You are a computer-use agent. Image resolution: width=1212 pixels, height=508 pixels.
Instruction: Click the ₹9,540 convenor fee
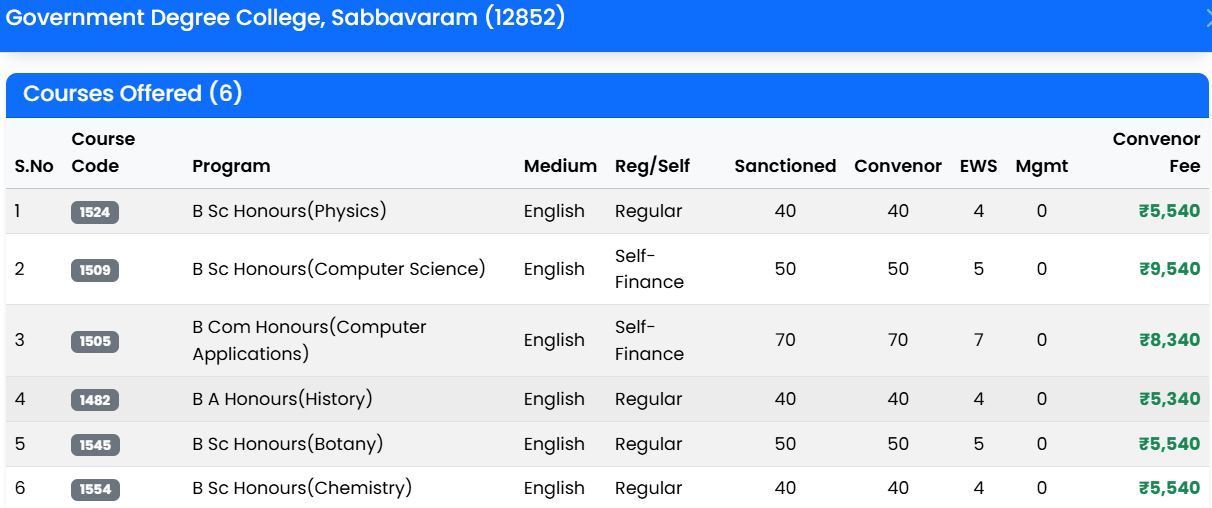[1169, 269]
